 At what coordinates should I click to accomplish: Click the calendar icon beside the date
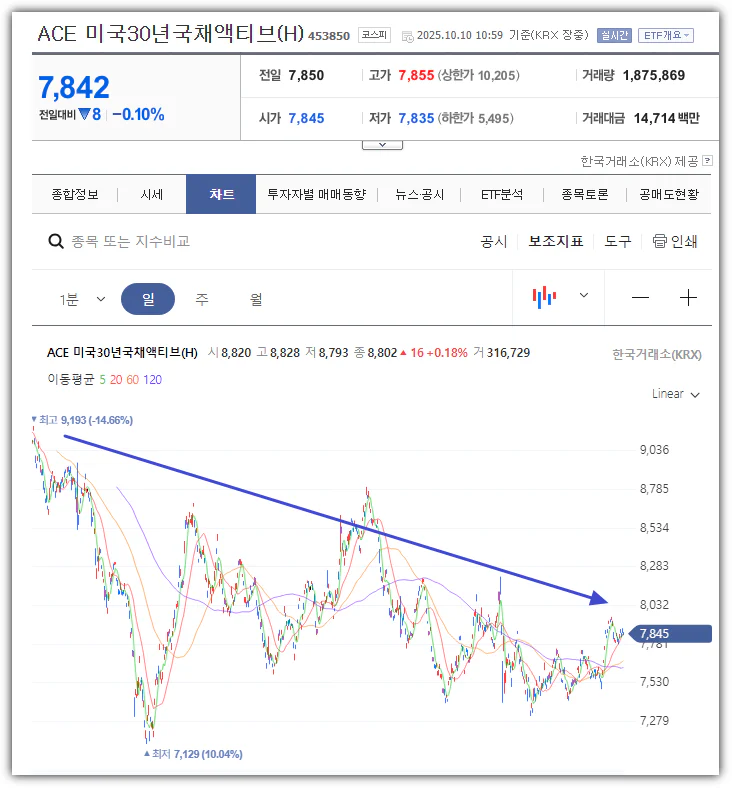406,36
